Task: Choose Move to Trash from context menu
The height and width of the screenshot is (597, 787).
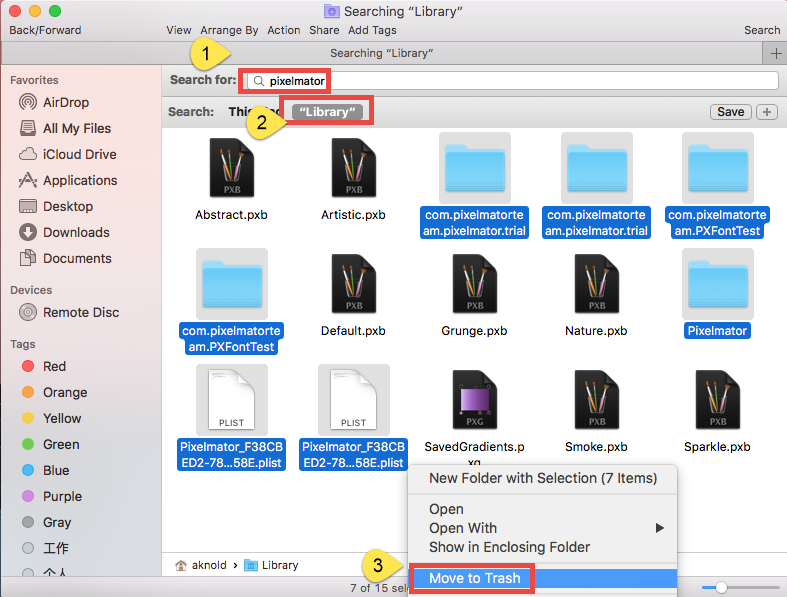Action: click(474, 578)
